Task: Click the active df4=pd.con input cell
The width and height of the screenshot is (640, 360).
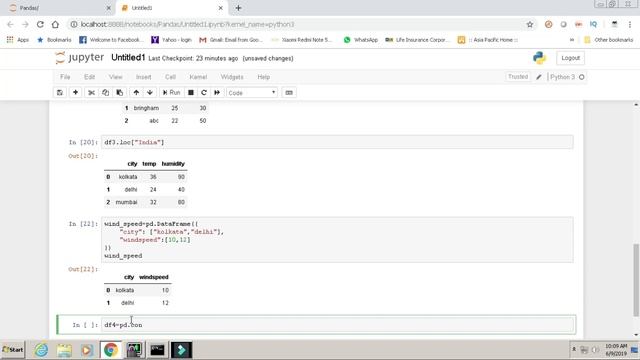Action: (337, 325)
